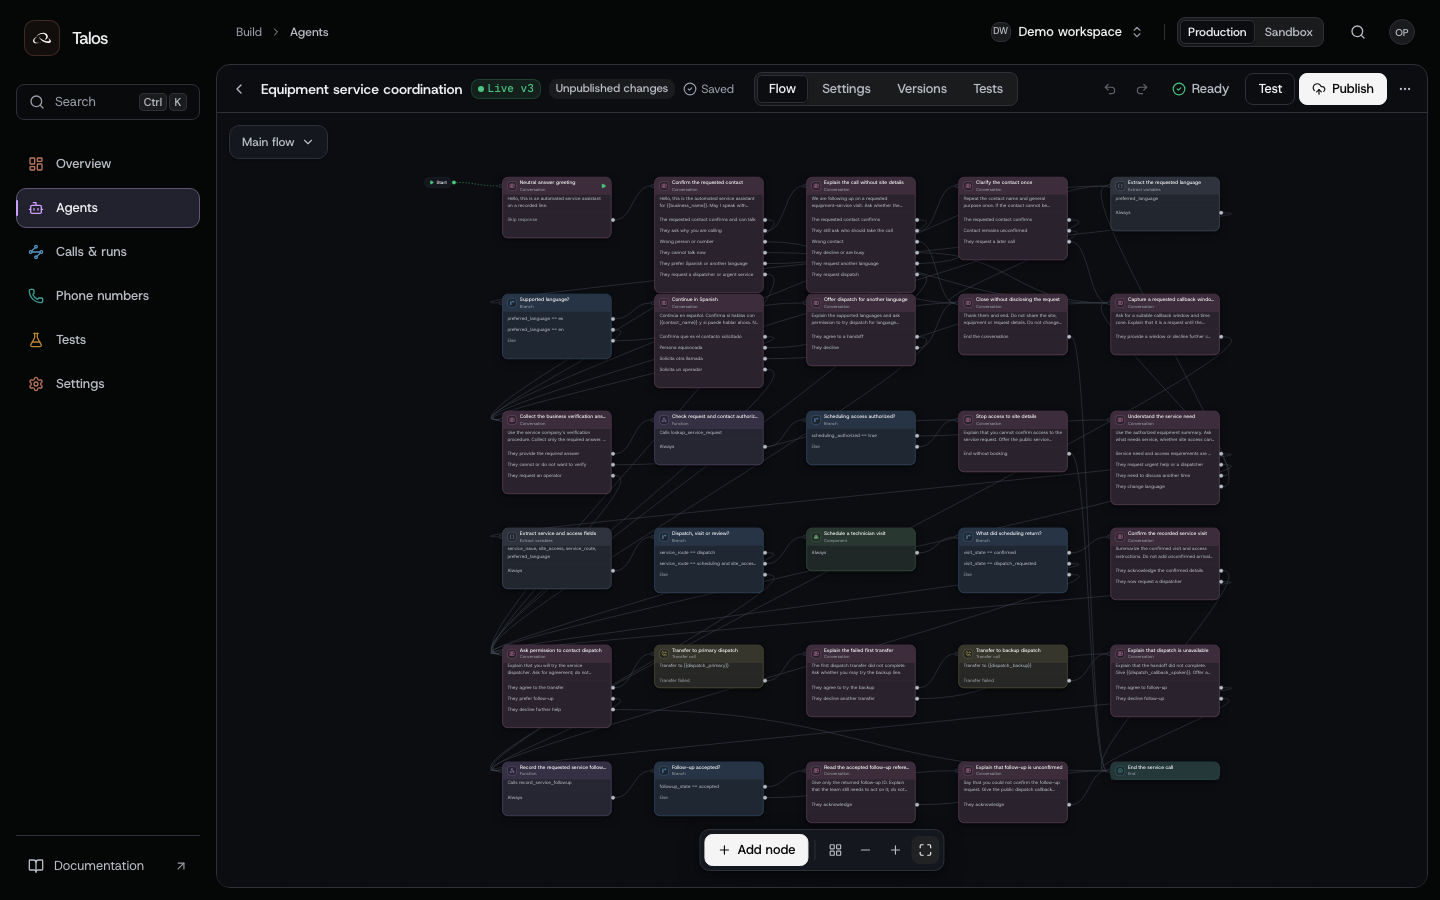Screen dimensions: 1440x900
Task: Open the more options ellipsis menu
Action: click(x=1405, y=89)
